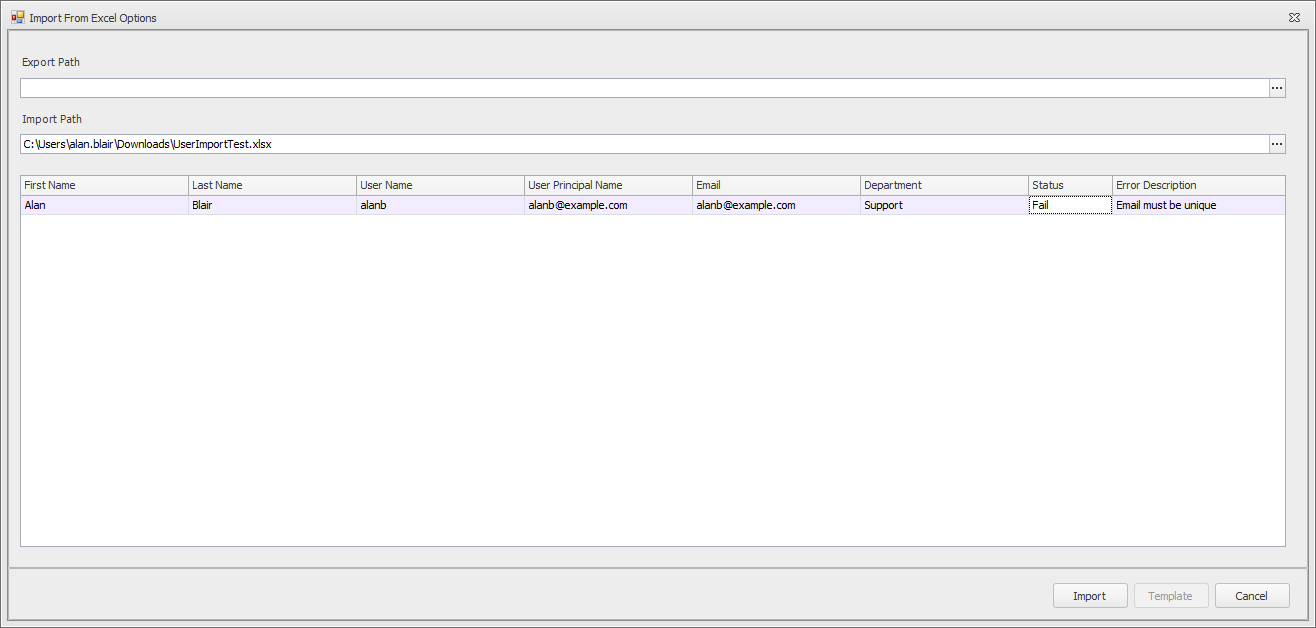Click alanb@example.com in User Principal Name column

click(609, 205)
